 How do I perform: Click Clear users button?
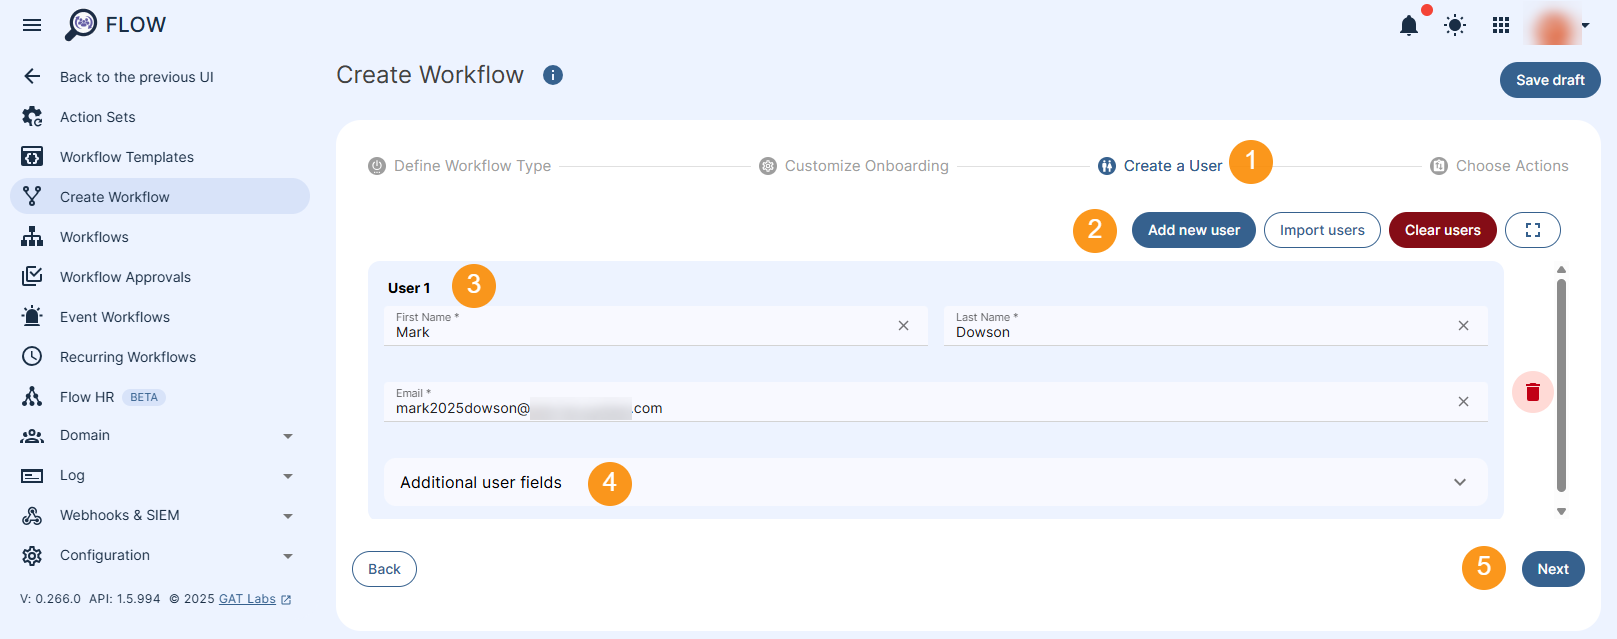coord(1442,230)
